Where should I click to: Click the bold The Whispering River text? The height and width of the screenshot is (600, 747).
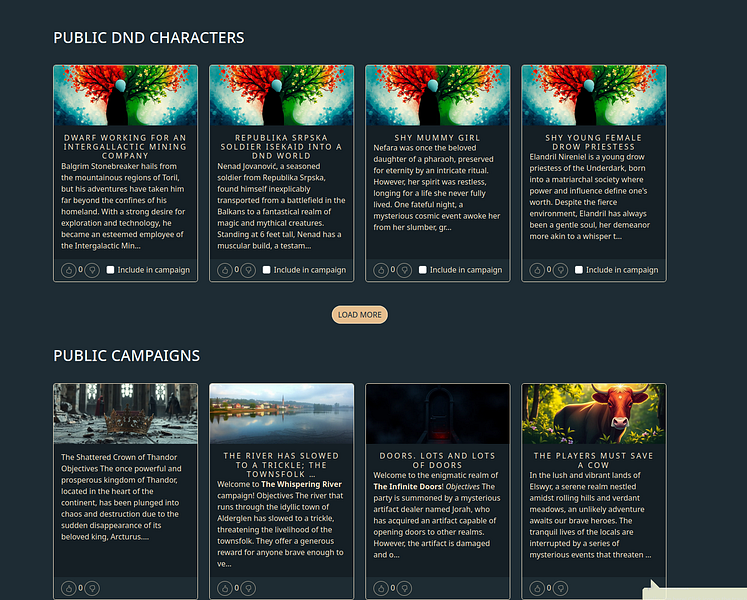point(302,484)
